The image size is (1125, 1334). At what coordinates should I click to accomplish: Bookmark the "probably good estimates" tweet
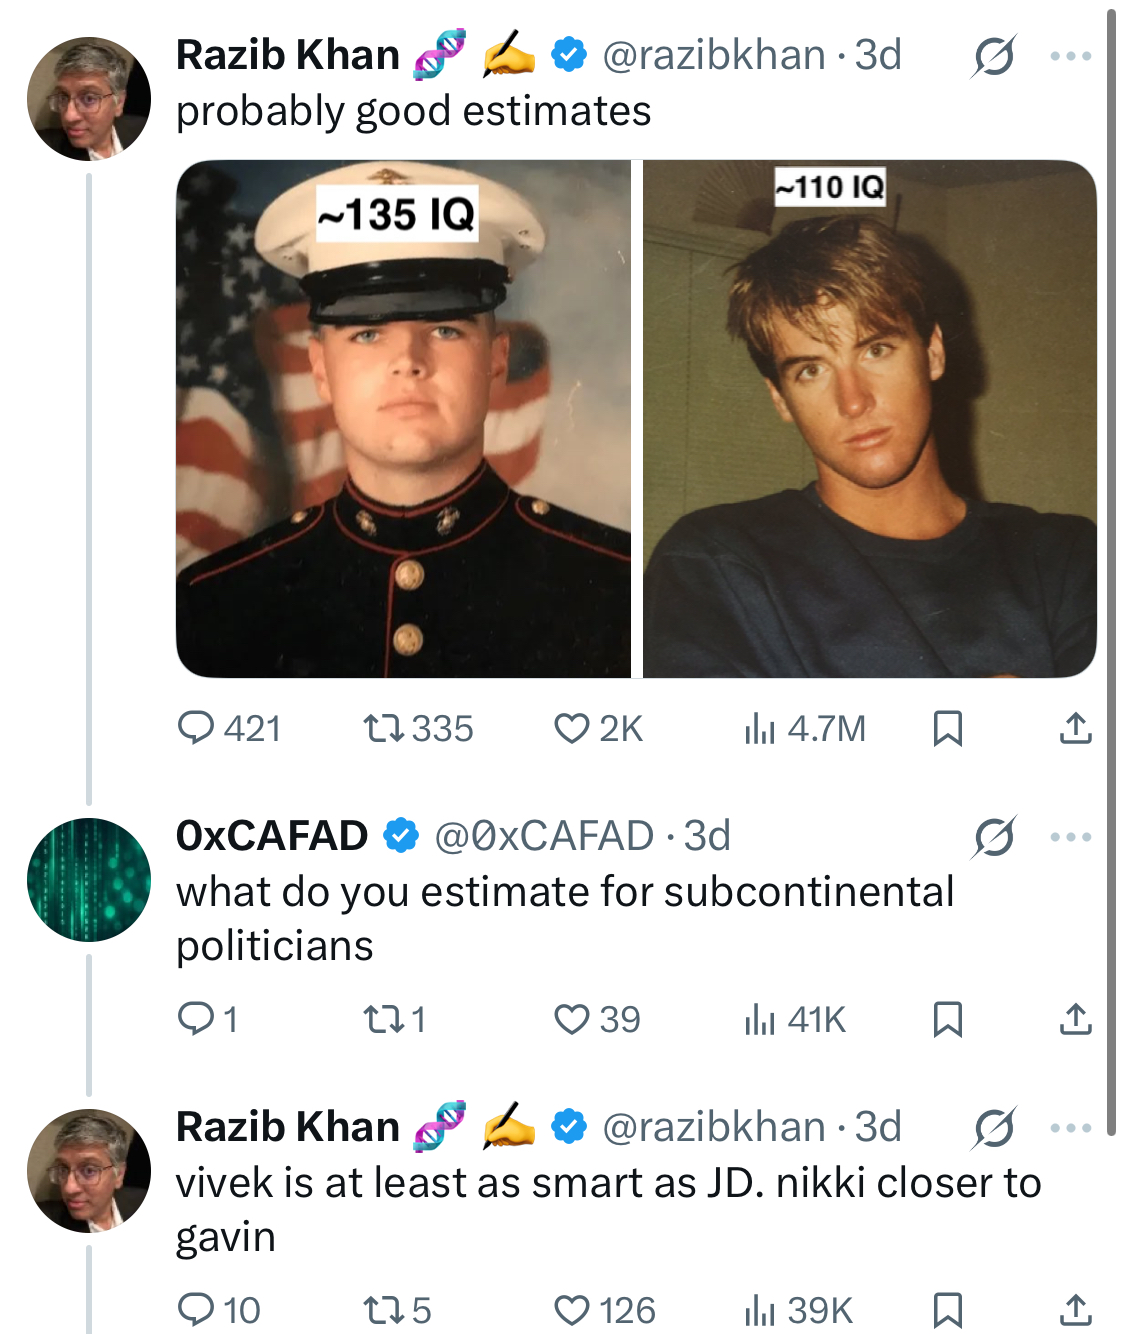click(x=947, y=728)
